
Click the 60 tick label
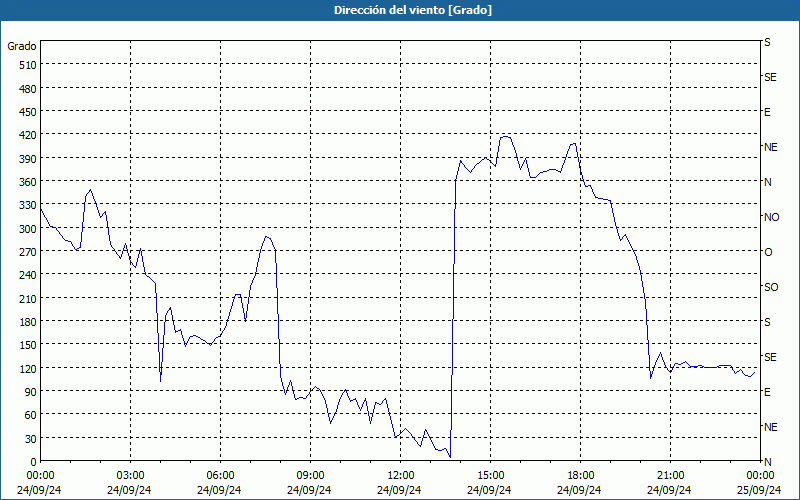(x=31, y=415)
